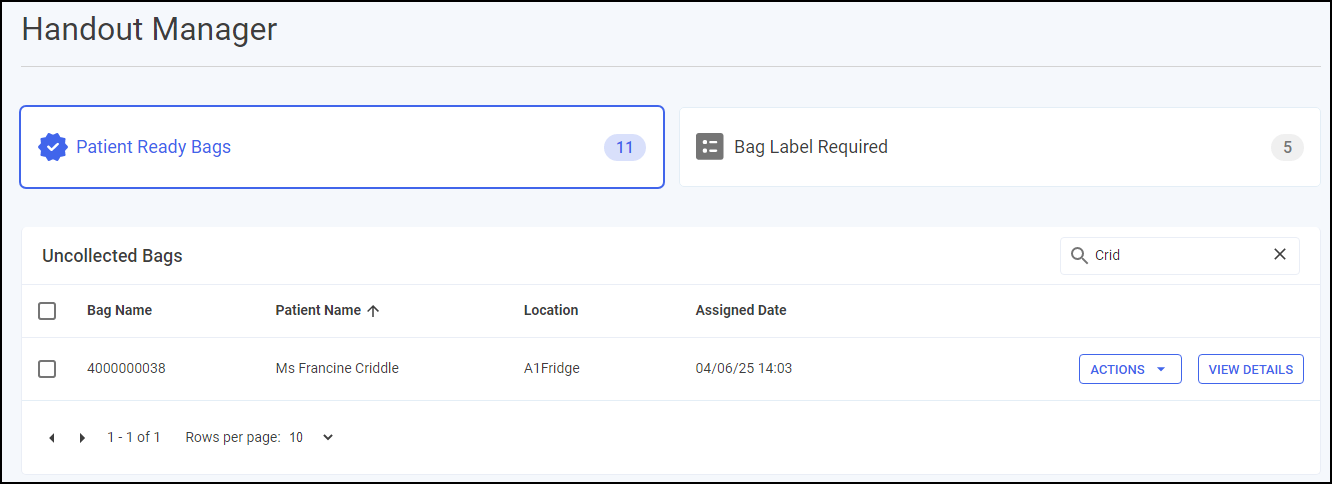Tick the select-all checkbox in table header
Screen dimensions: 1332x484
coord(47,311)
